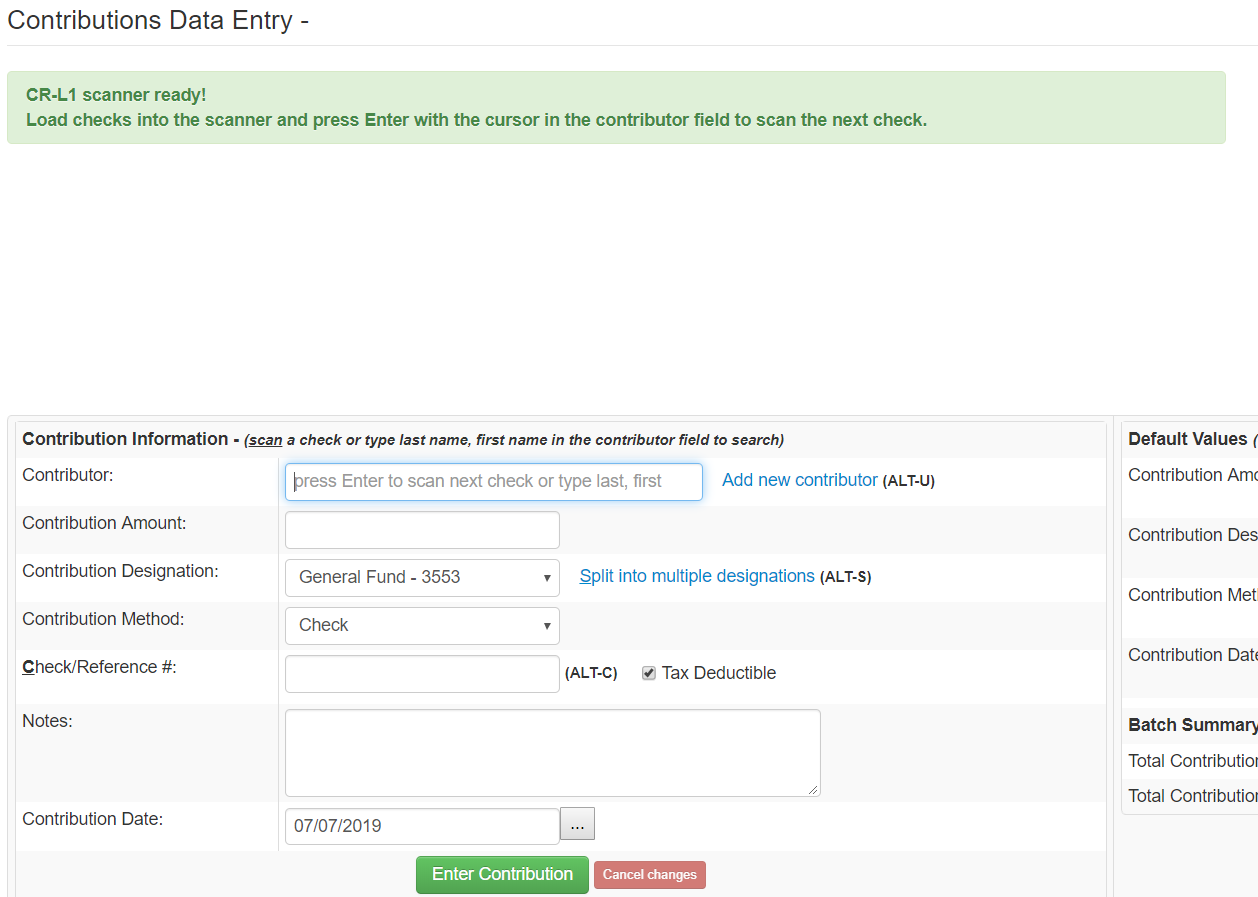Viewport: 1258px width, 897px height.
Task: Click inside the Contributor search field
Action: (x=493, y=481)
